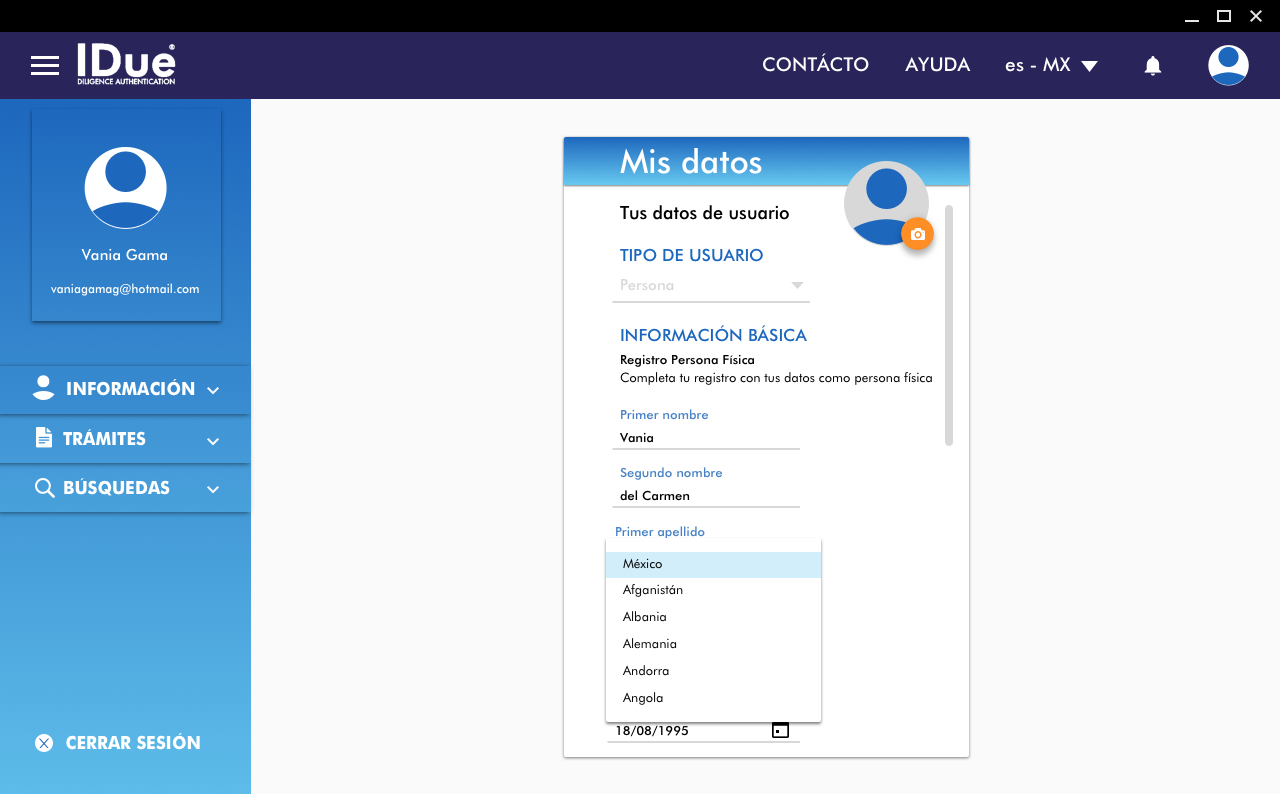Click the calendar icon beside birth date
This screenshot has width=1280, height=794.
780,731
